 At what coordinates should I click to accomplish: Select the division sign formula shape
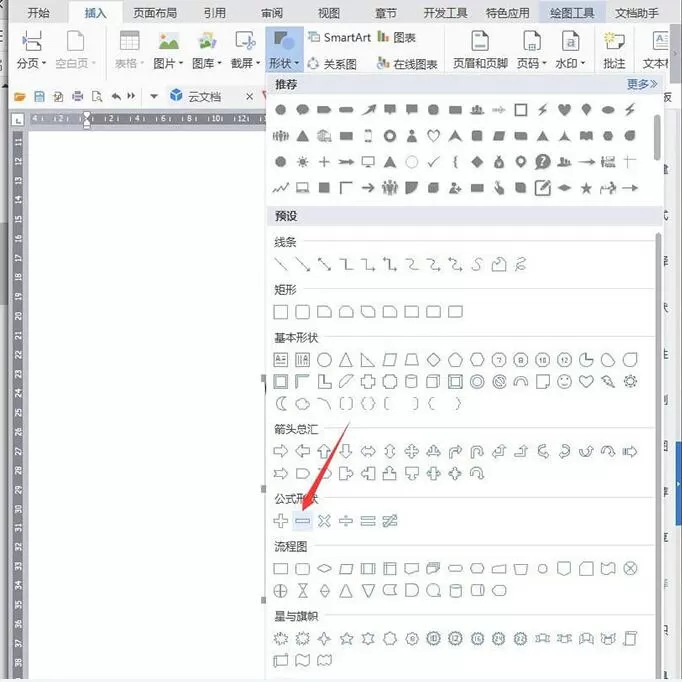(346, 520)
